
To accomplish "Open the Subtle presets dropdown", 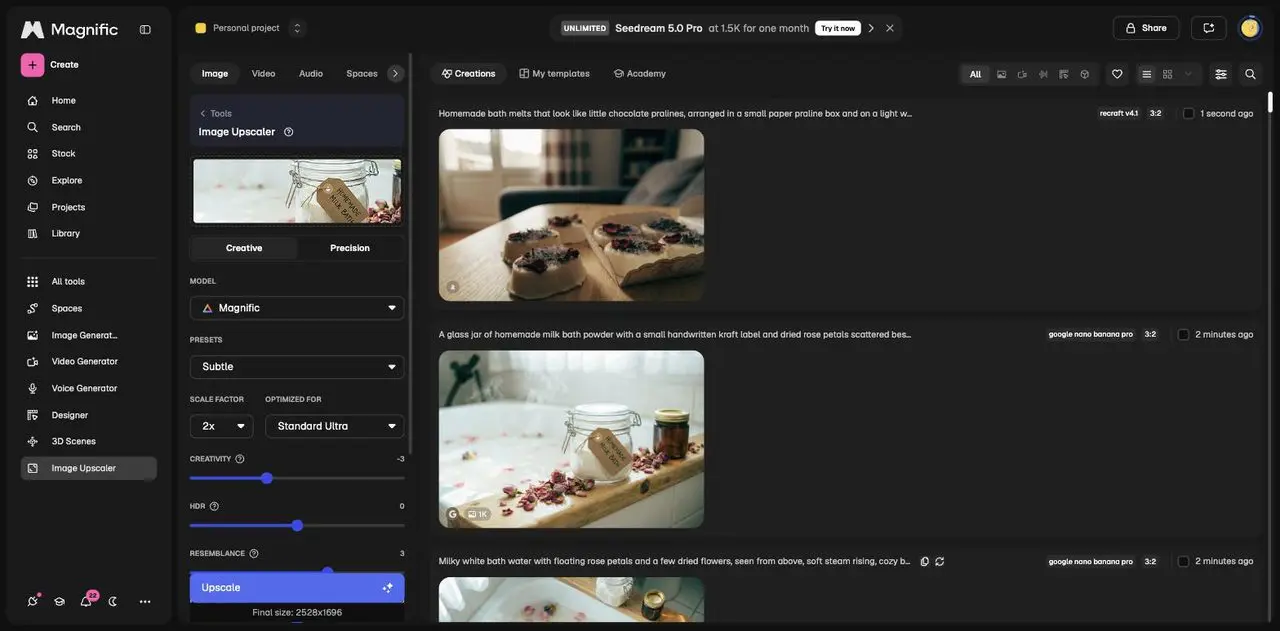I will pyautogui.click(x=297, y=367).
